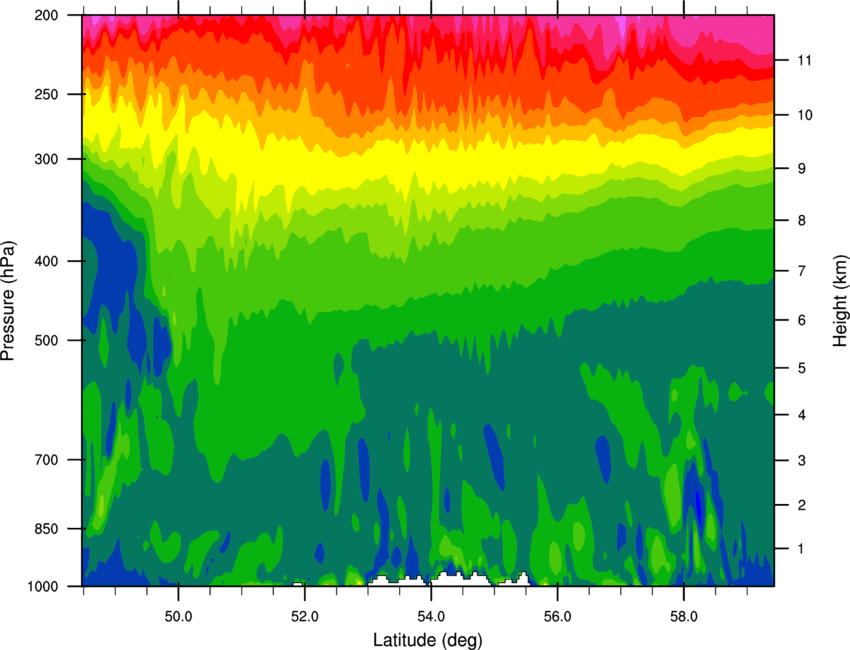Click the 'Latitude (deg)' axis title
The image size is (850, 650).
pos(428,640)
